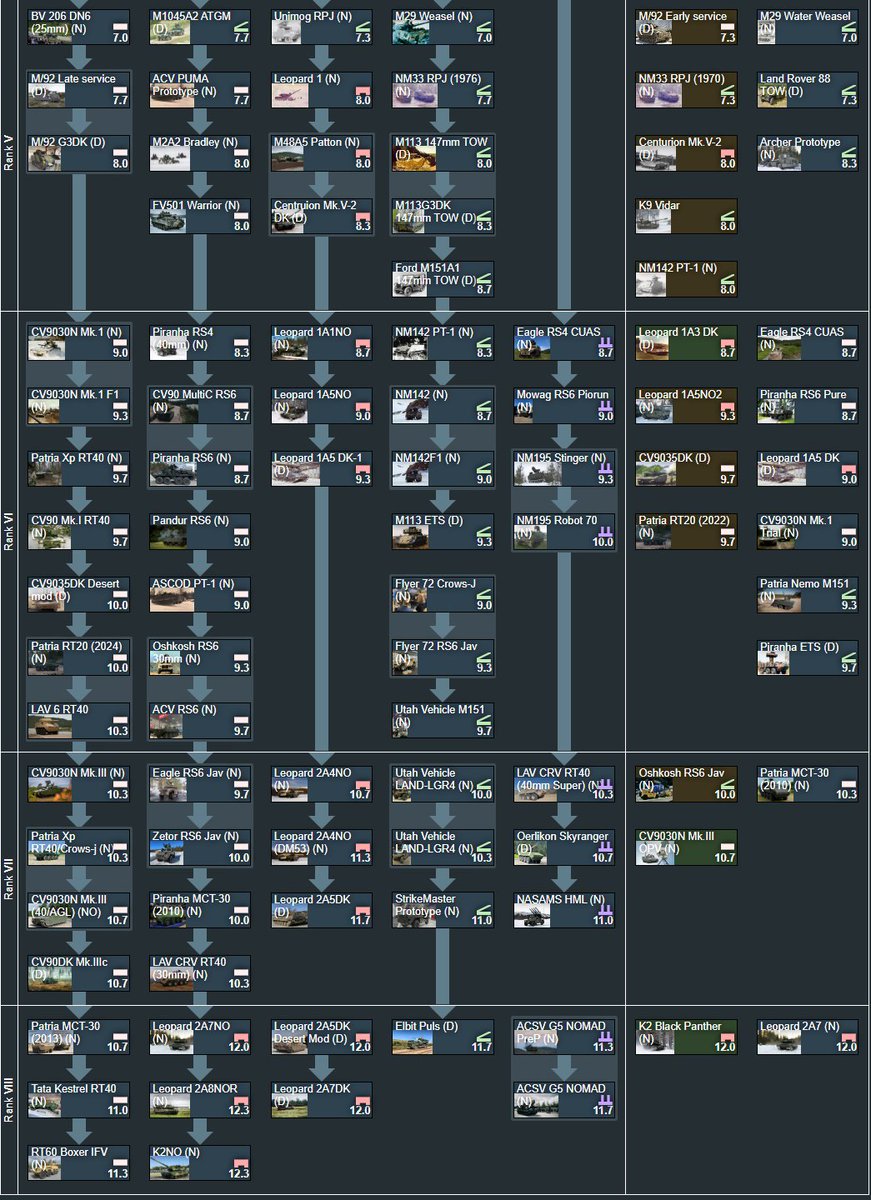Click the M48A5 Patton (N) card
Viewport: 871px width, 1200px height.
(322, 152)
